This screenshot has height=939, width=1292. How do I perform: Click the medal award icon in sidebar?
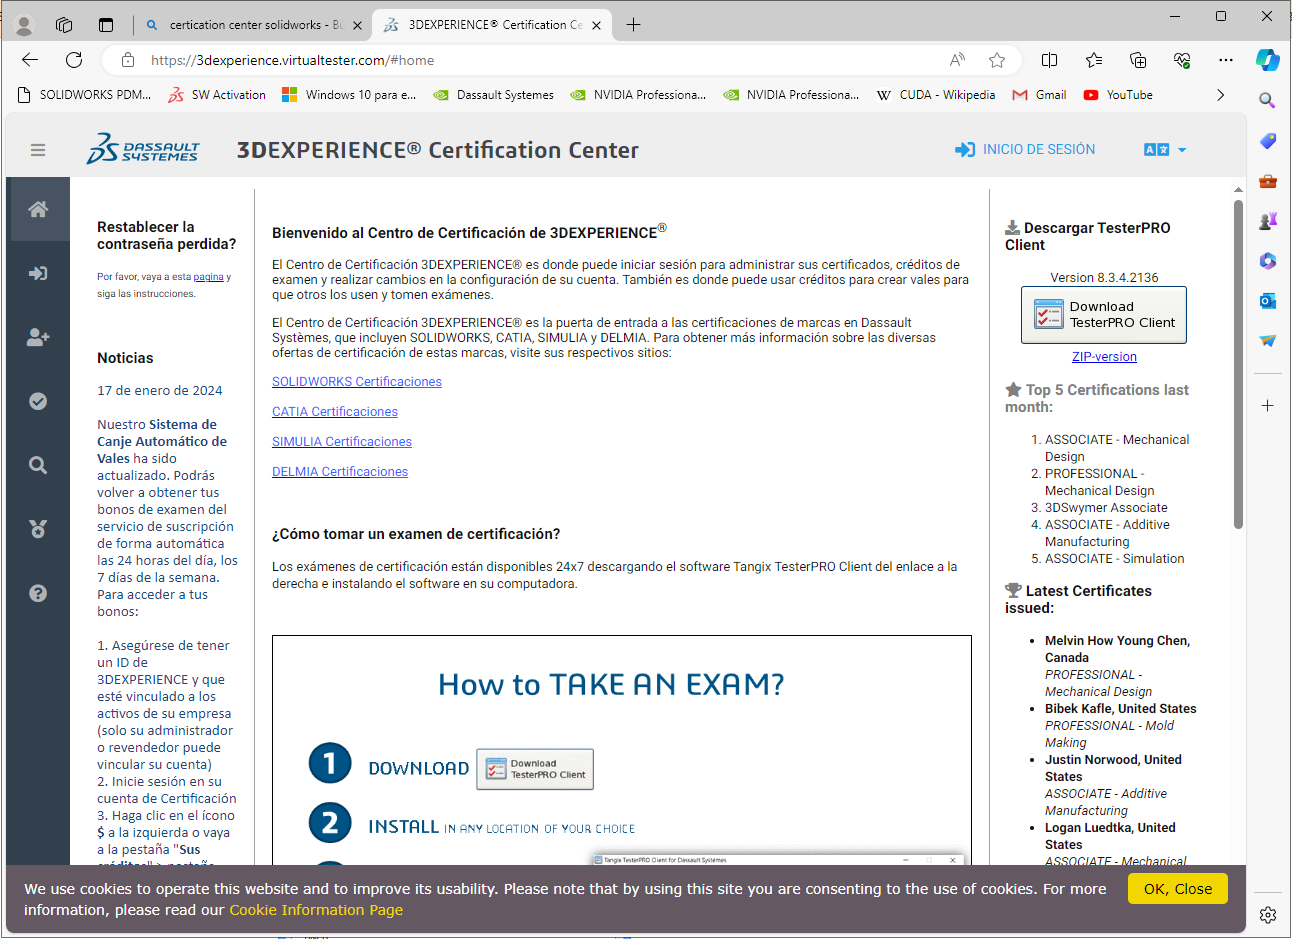38,529
